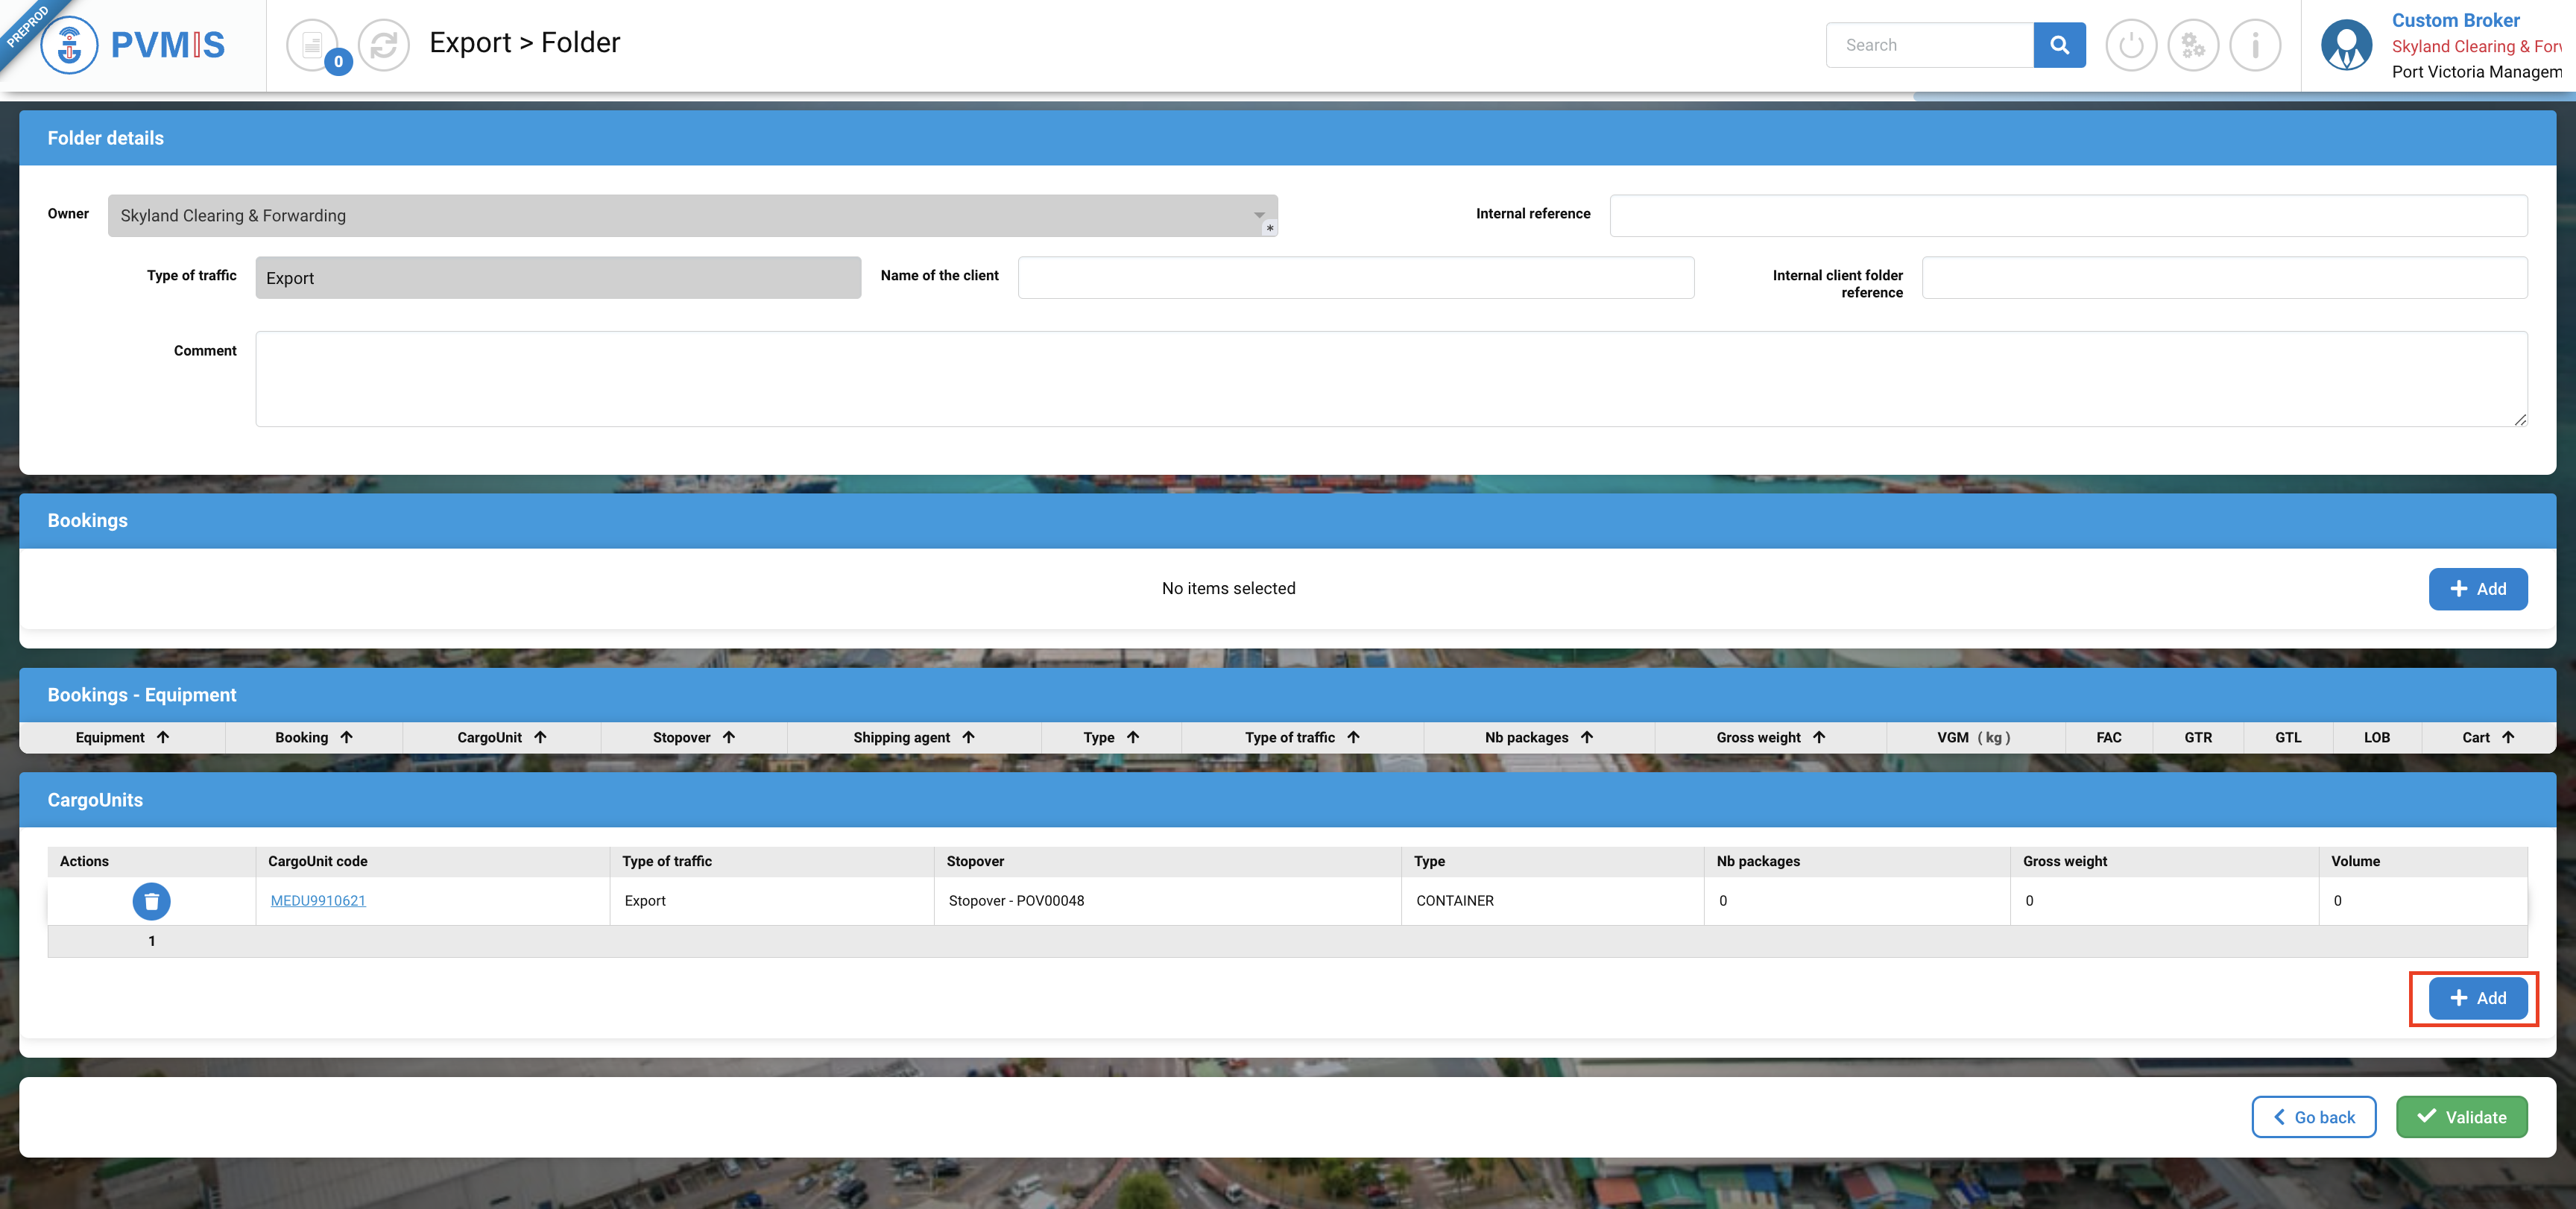This screenshot has height=1209, width=2576.
Task: Open the document notifications icon with badge
Action: pos(313,45)
